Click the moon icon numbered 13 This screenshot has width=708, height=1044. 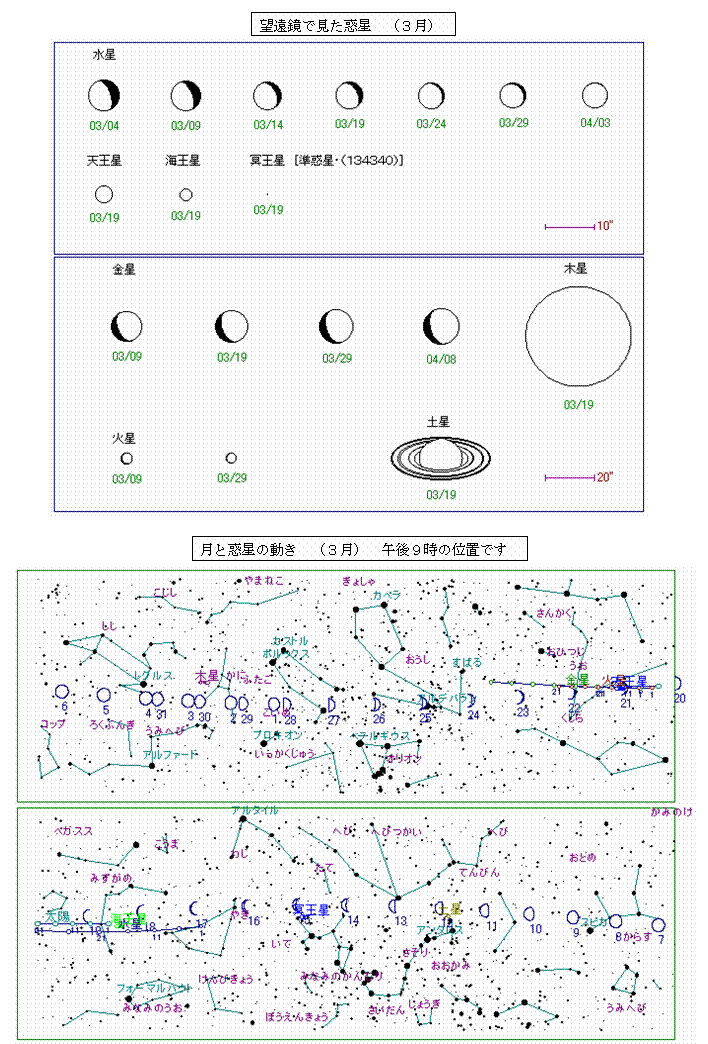(x=393, y=906)
